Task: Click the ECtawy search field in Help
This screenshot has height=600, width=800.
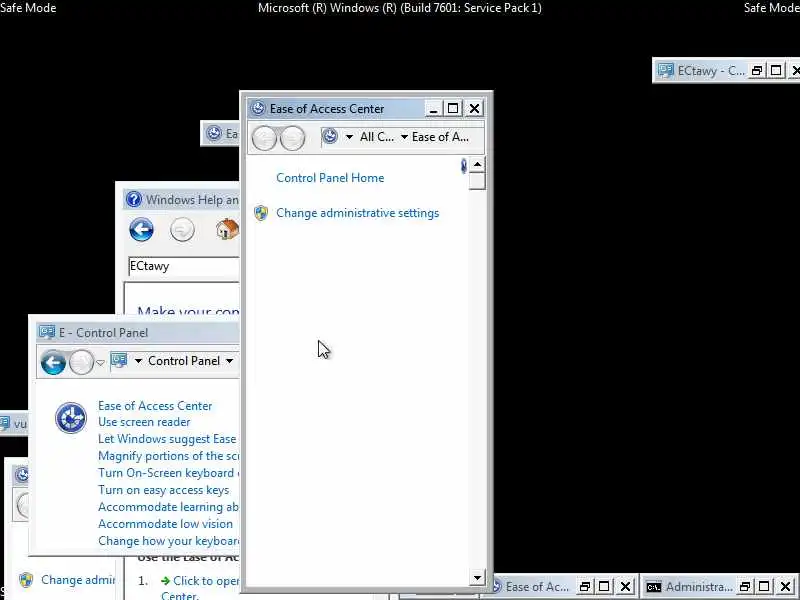Action: click(x=184, y=266)
